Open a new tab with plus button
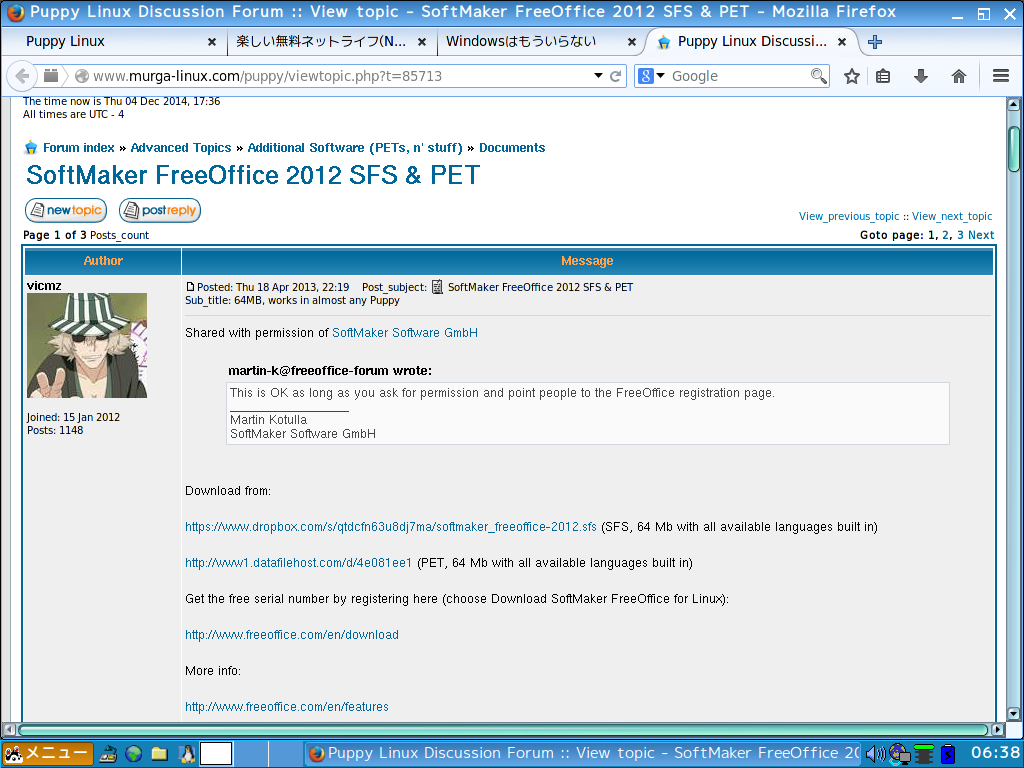The width and height of the screenshot is (1024, 768). [875, 42]
